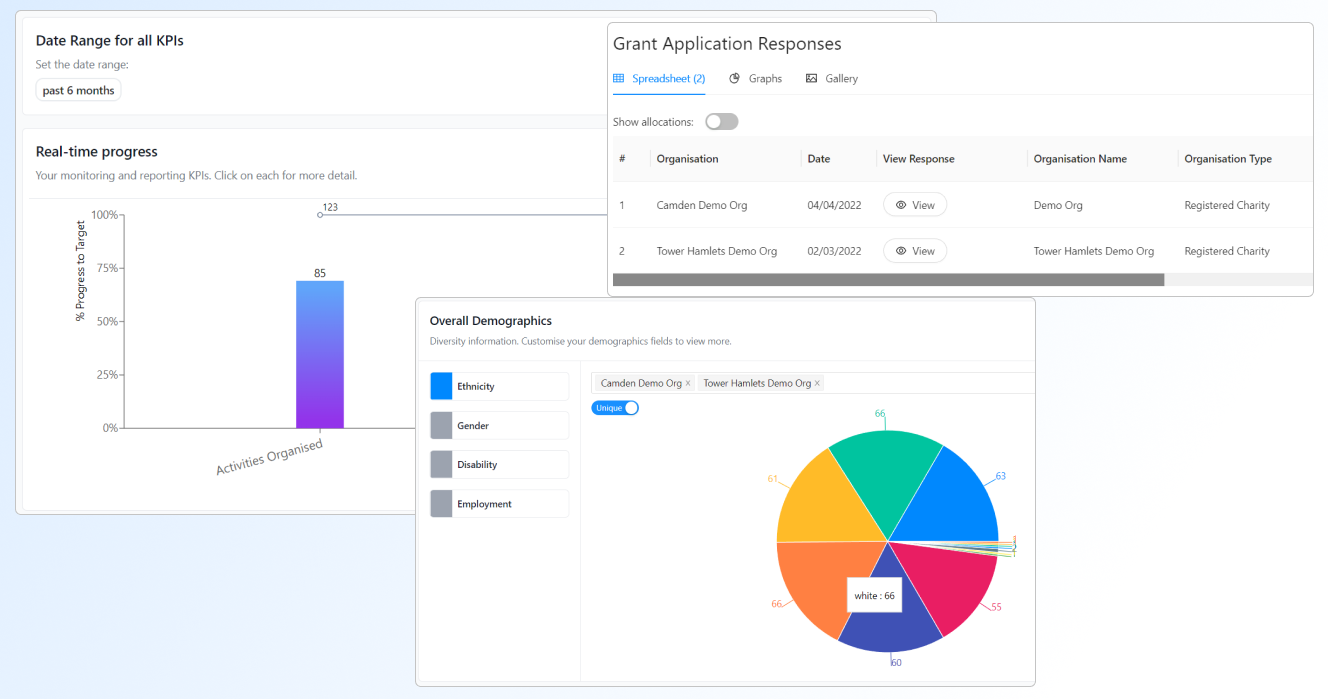
Task: Toggle the Unique switch in Demographics
Action: (x=615, y=408)
